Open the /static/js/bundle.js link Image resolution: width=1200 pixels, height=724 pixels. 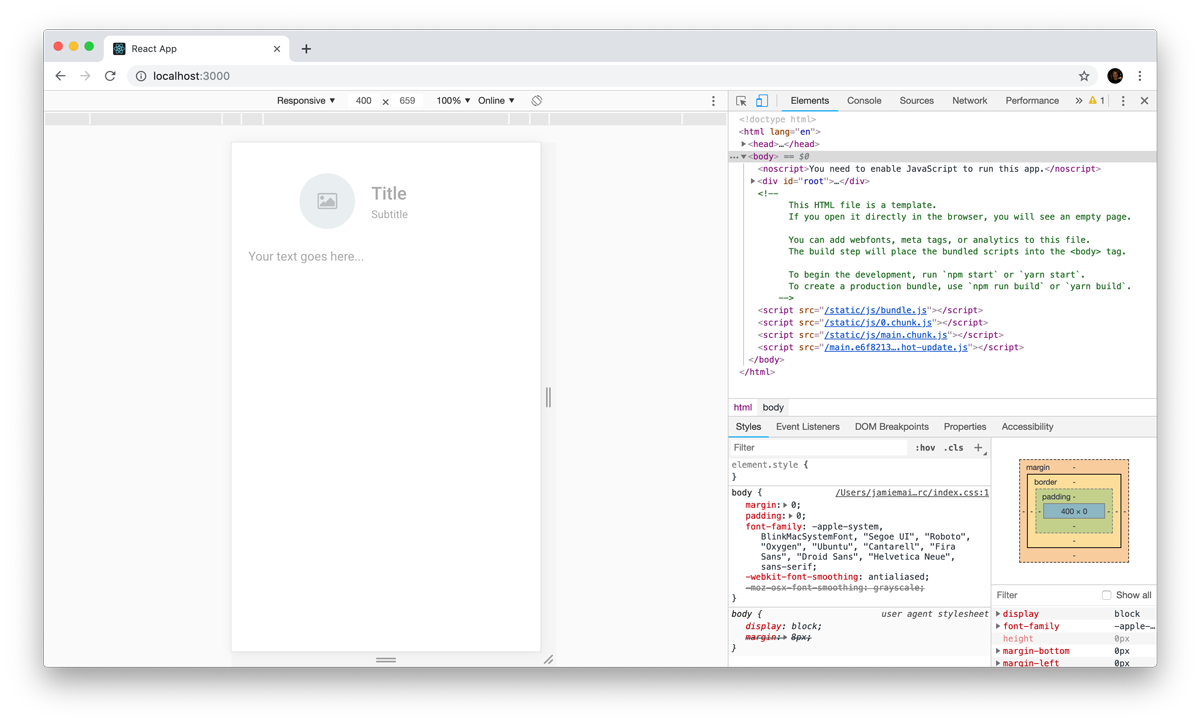(875, 310)
